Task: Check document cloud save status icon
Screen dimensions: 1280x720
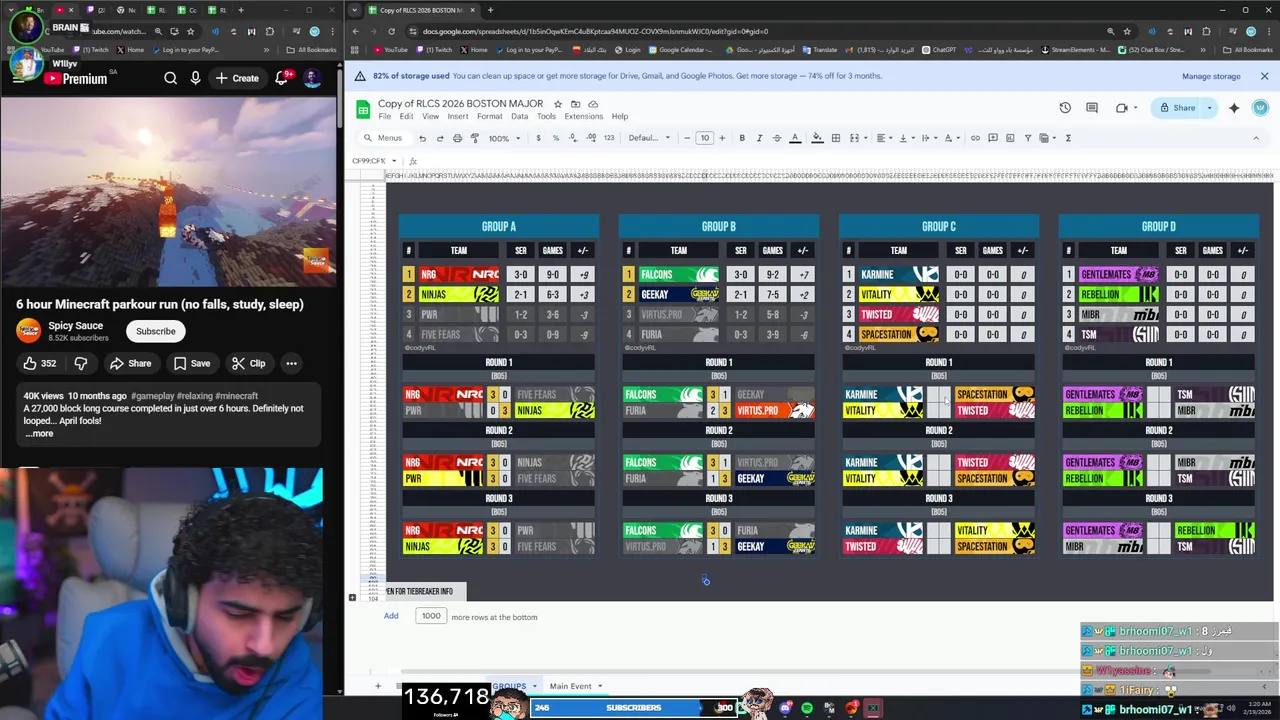Action: pyautogui.click(x=593, y=104)
